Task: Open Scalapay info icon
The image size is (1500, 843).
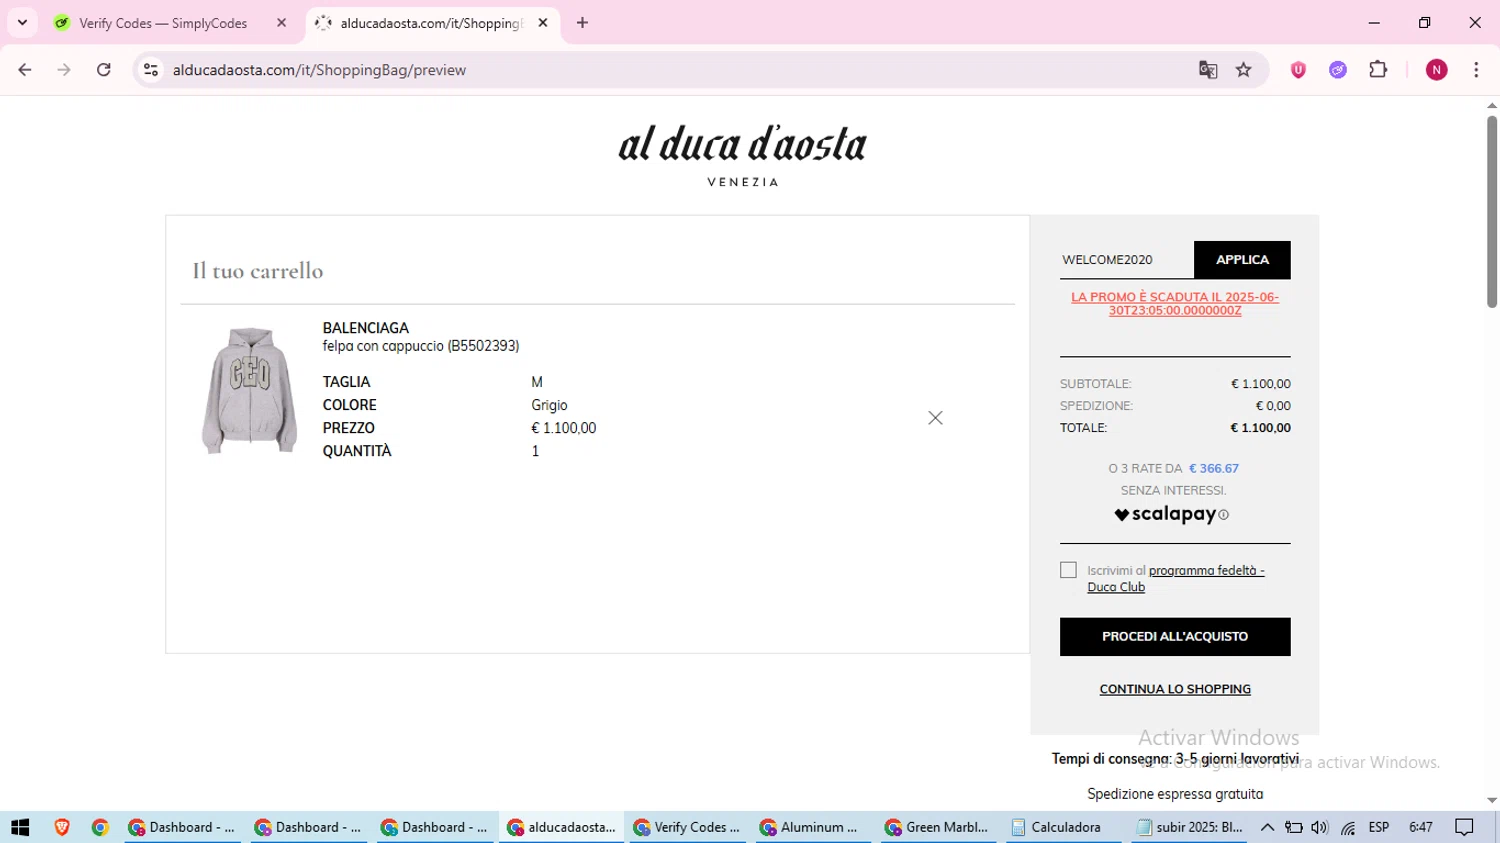Action: click(1224, 515)
